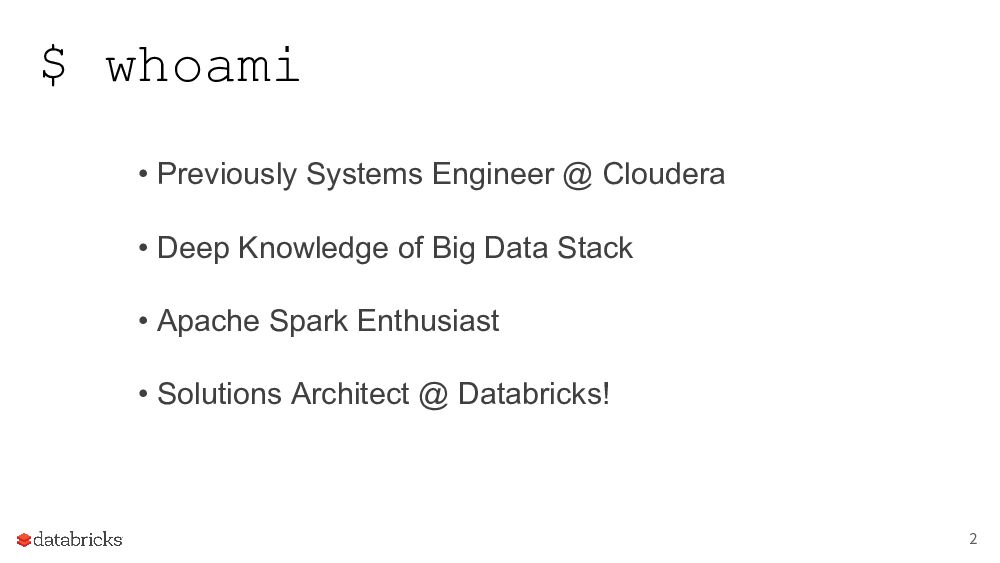Click the bullet dot before Solutions Architect
This screenshot has width=1000, height=563.
point(144,395)
